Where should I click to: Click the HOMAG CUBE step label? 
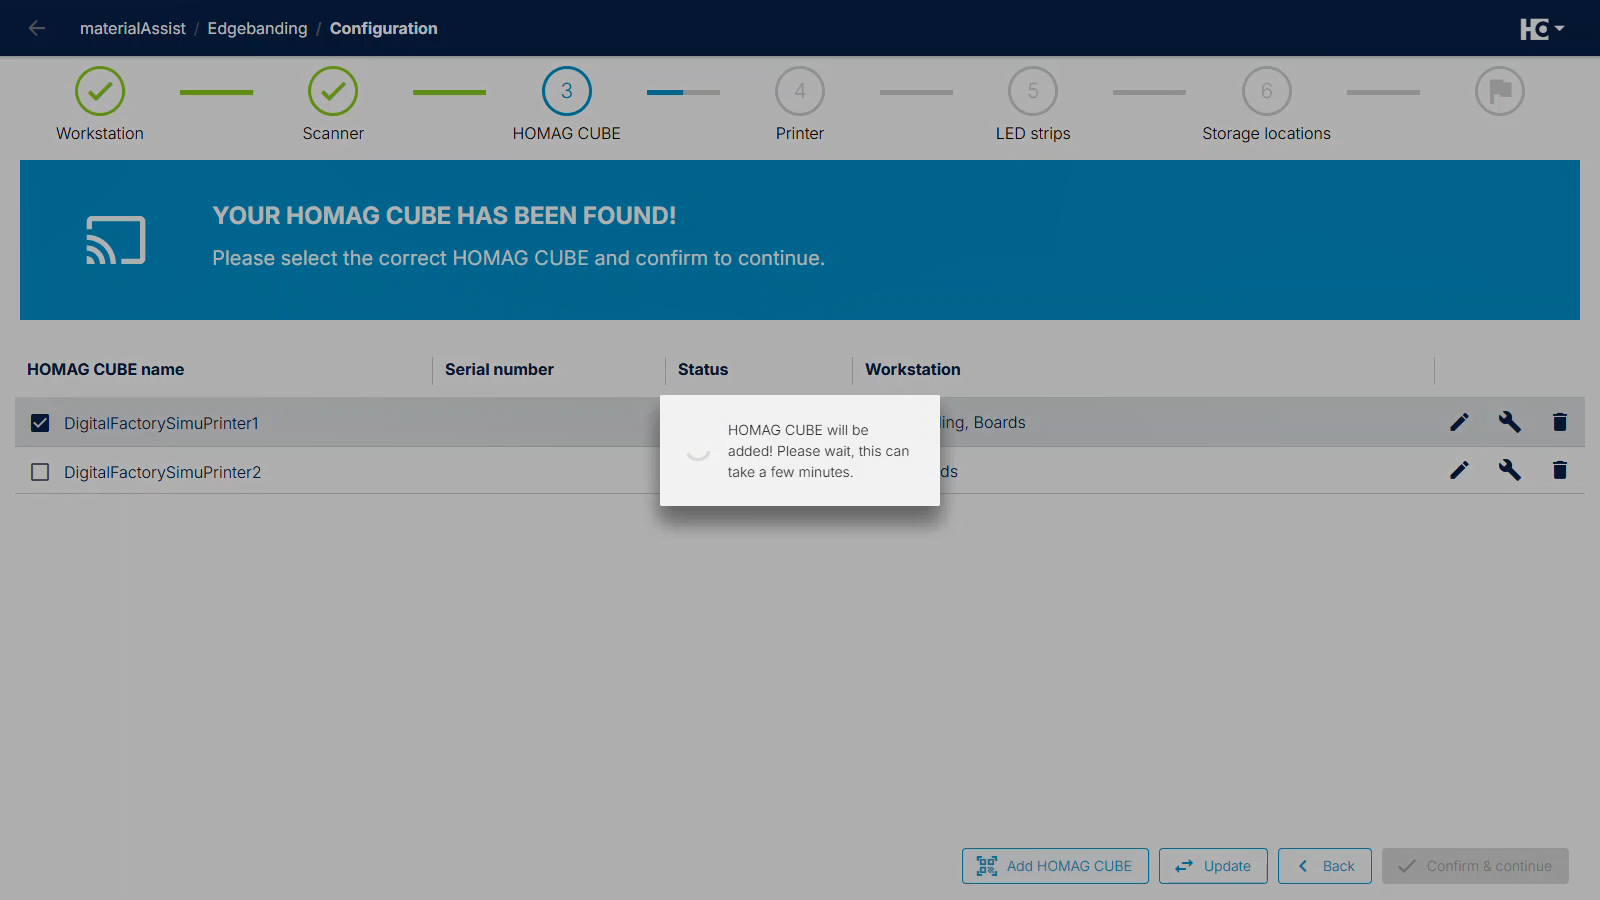click(567, 133)
